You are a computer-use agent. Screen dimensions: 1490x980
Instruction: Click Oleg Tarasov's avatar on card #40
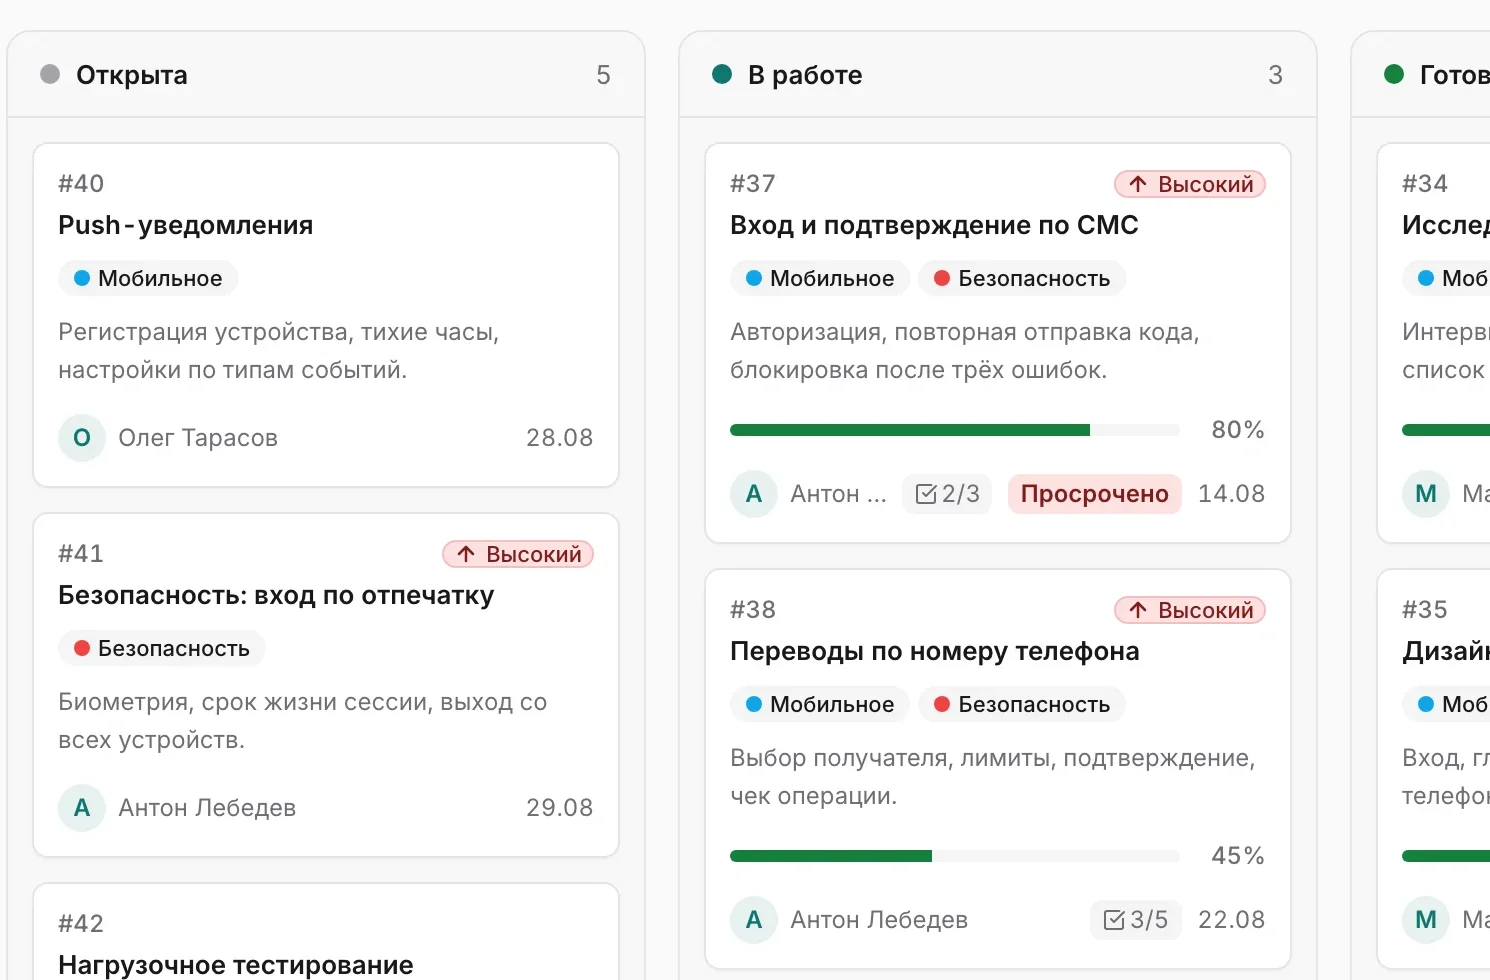pos(82,438)
